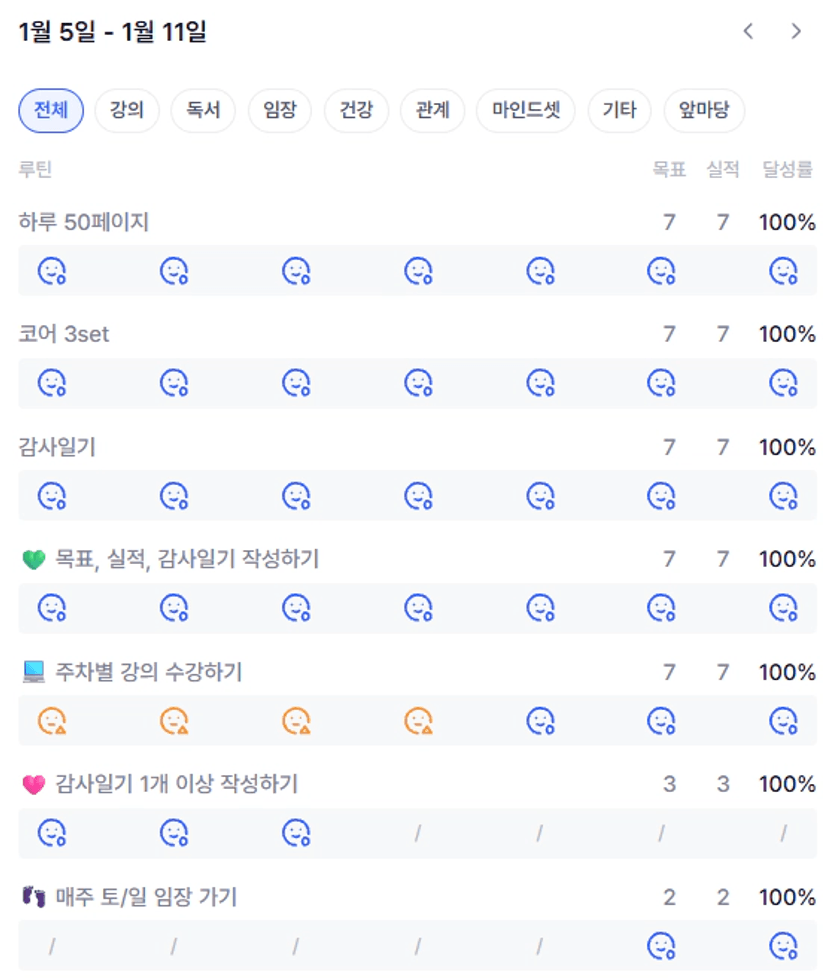This screenshot has width=827, height=980.
Task: Click the footprints icon beside 매주 토/일 임장 가기
Action: 34,898
